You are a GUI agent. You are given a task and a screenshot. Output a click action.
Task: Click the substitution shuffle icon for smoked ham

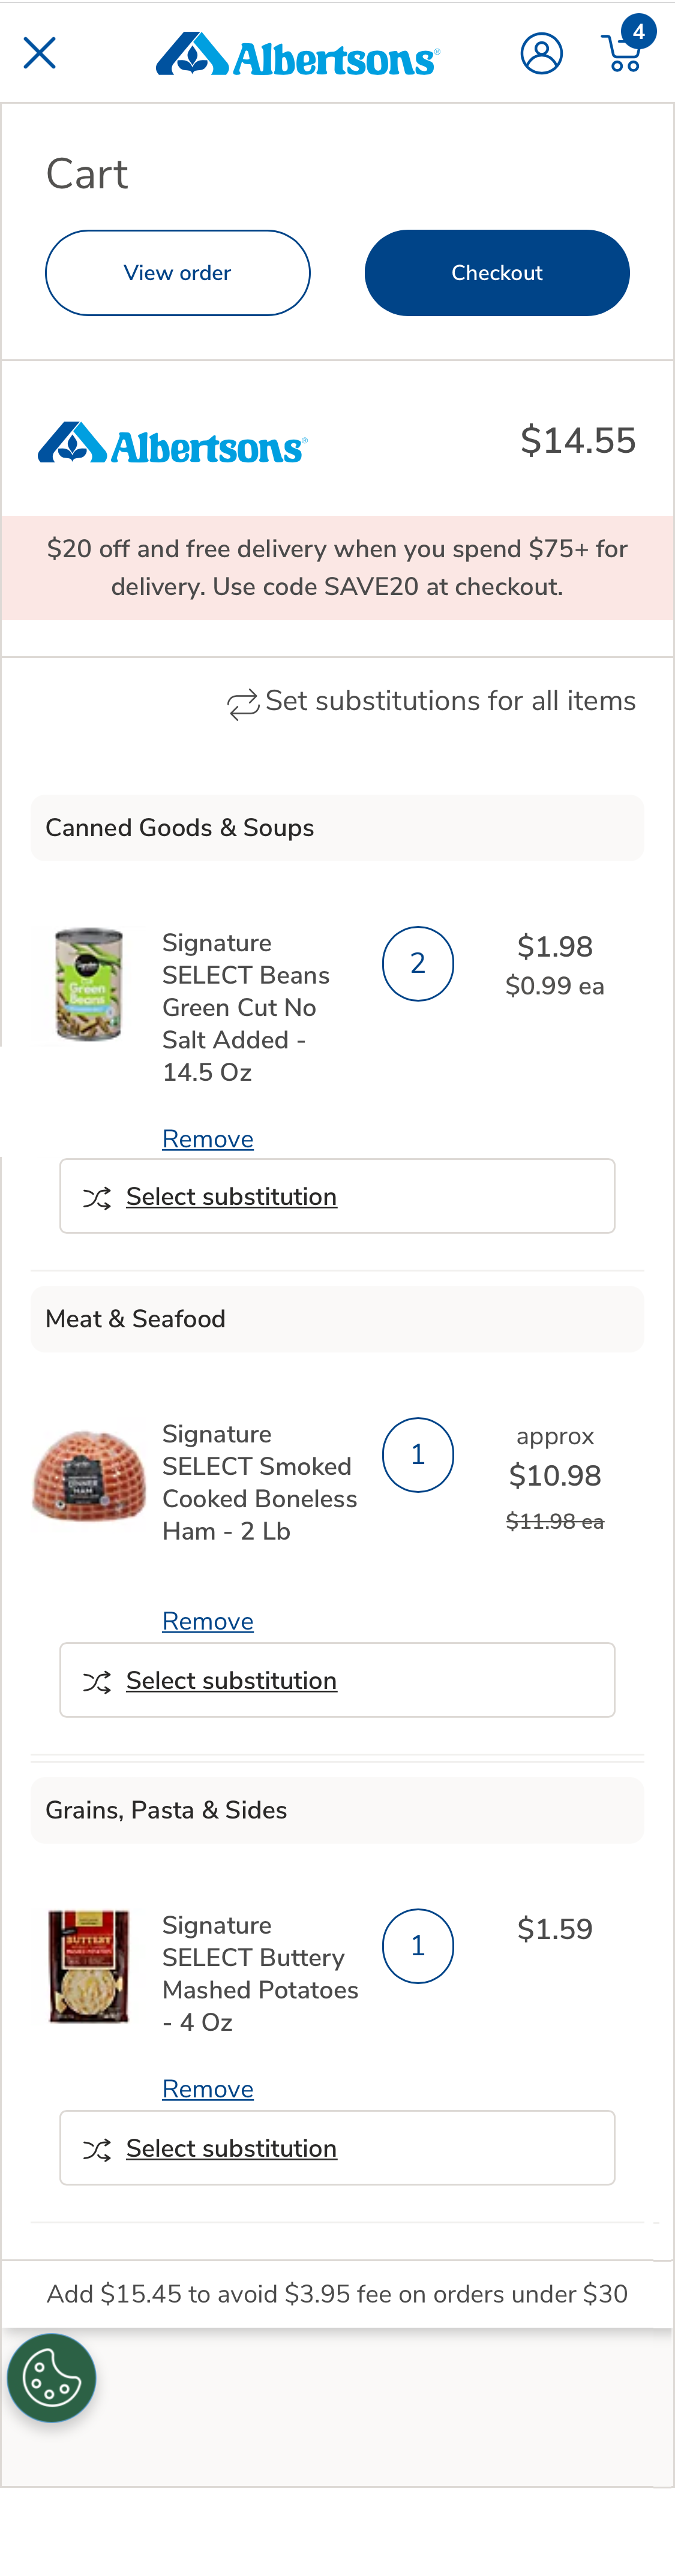pos(96,1681)
